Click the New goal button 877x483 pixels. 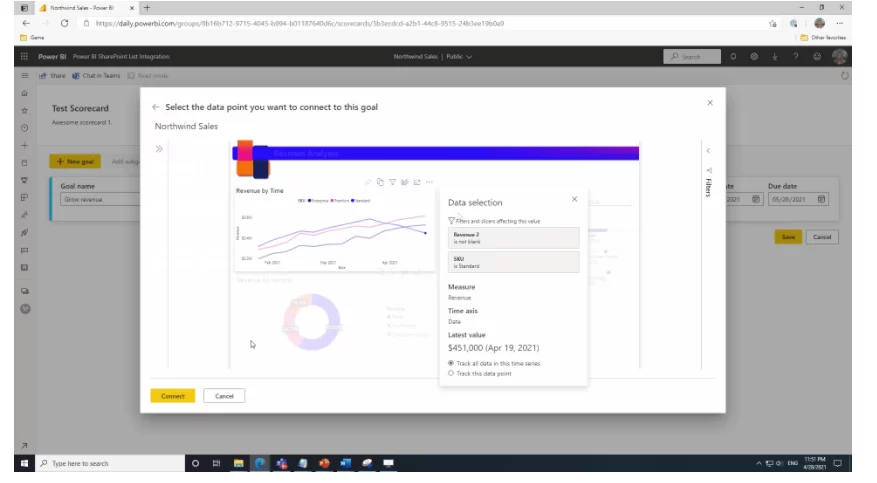point(76,162)
